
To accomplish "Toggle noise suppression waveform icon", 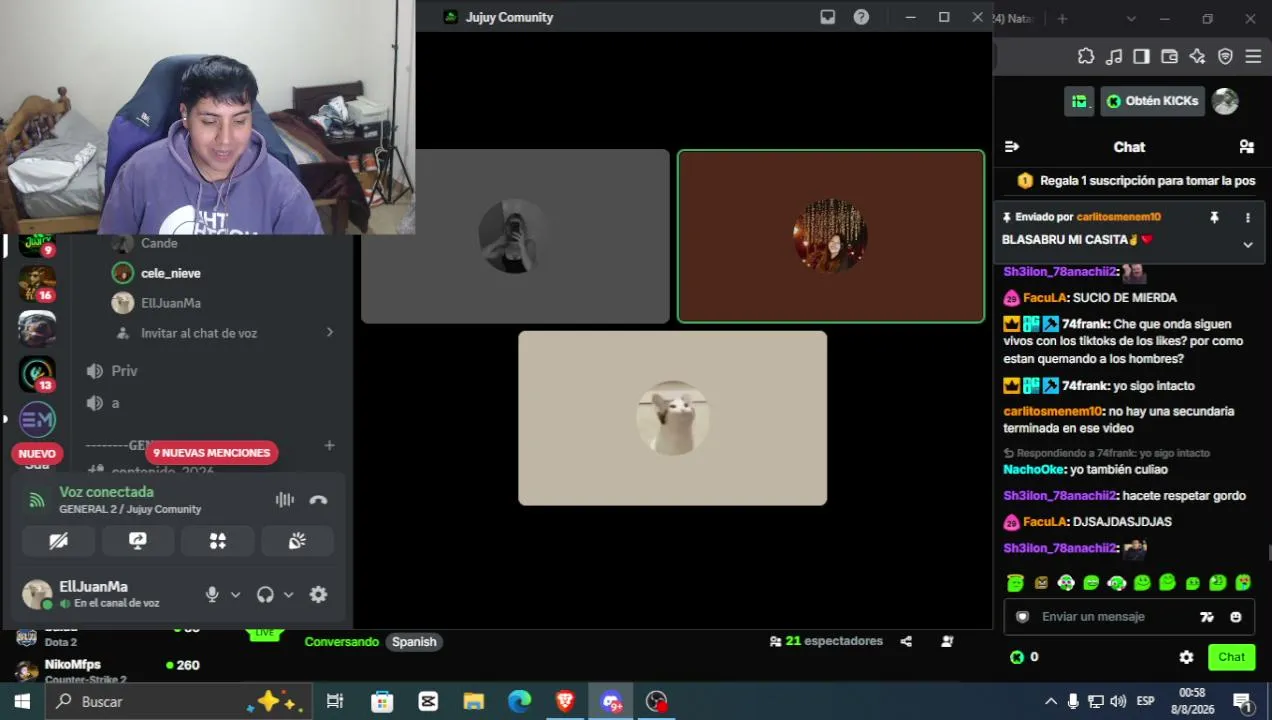I will pos(285,500).
